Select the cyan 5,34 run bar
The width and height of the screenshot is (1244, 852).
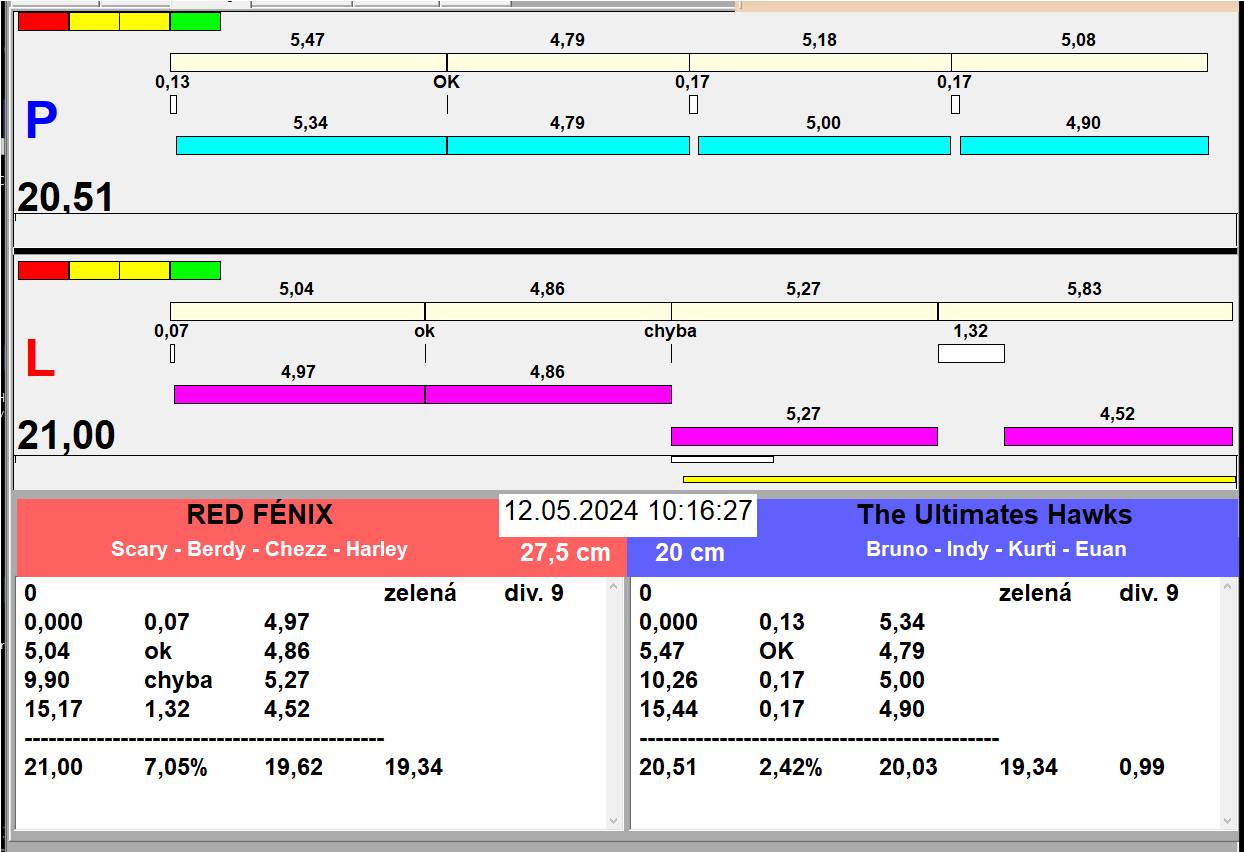tap(311, 145)
